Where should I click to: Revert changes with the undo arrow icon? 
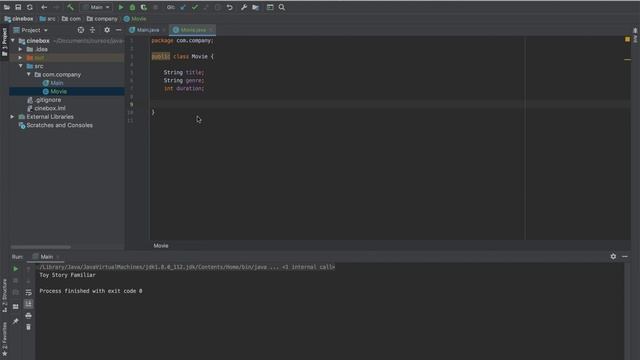tap(230, 7)
